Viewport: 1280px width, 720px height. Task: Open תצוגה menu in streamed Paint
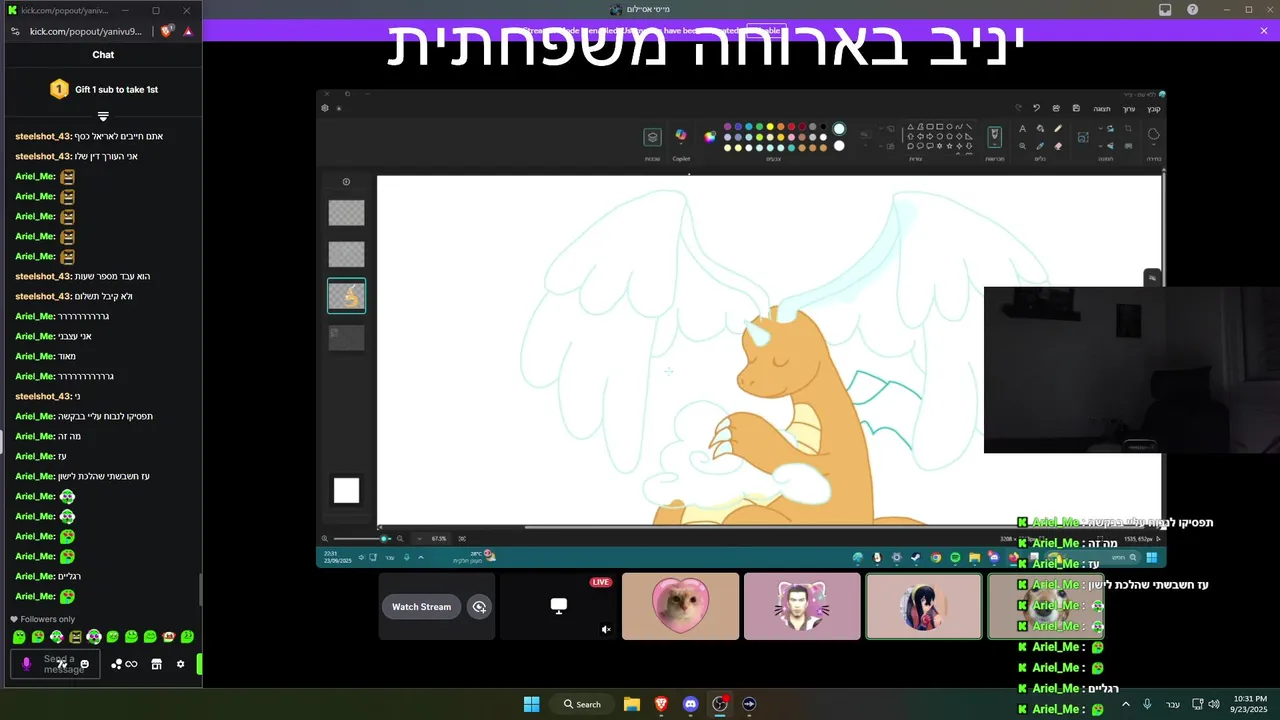[1102, 108]
